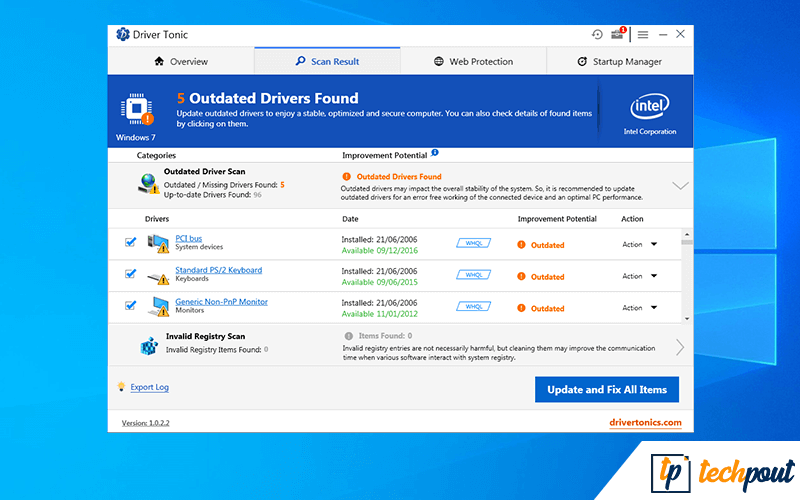Click the orange warning icon by Outdated Drivers Found
Screen dimensions: 800x500
346,177
